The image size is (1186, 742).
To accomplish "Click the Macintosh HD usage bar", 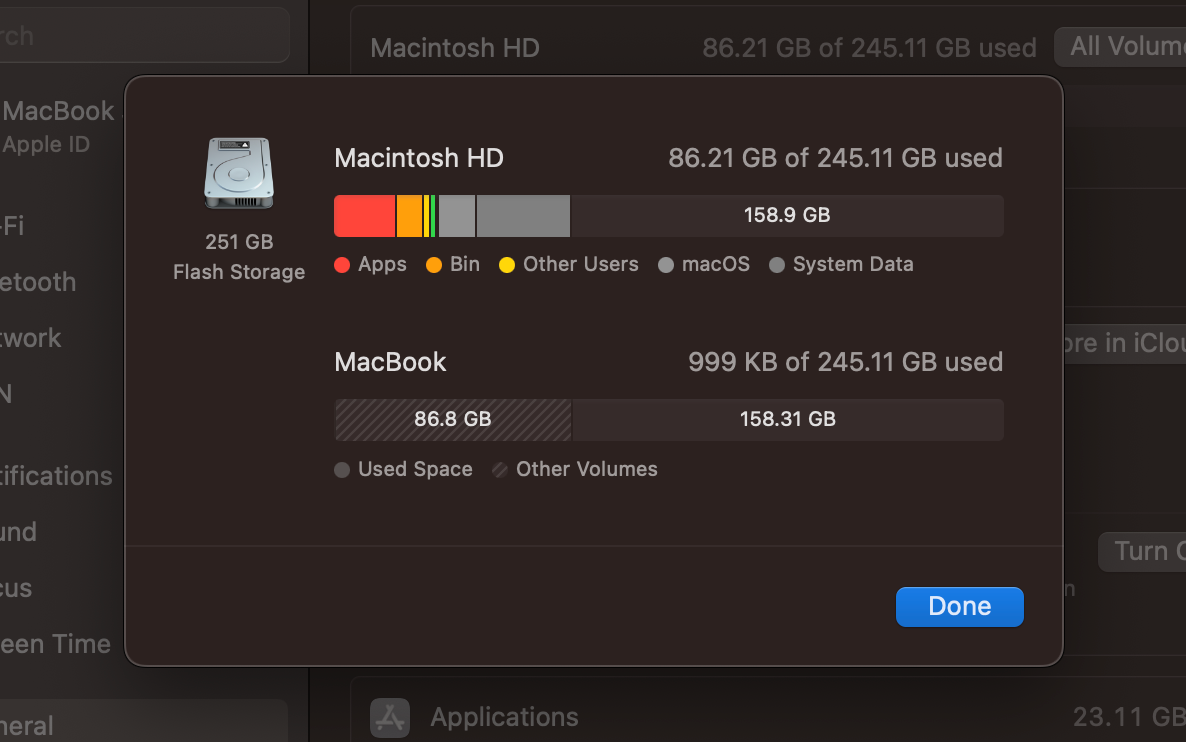I will (x=668, y=215).
